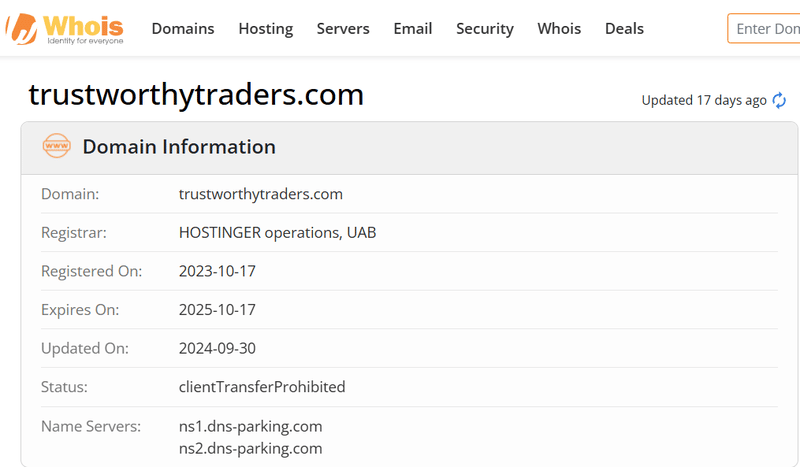This screenshot has height=467, width=800.
Task: Open the Hosting menu
Action: (266, 29)
